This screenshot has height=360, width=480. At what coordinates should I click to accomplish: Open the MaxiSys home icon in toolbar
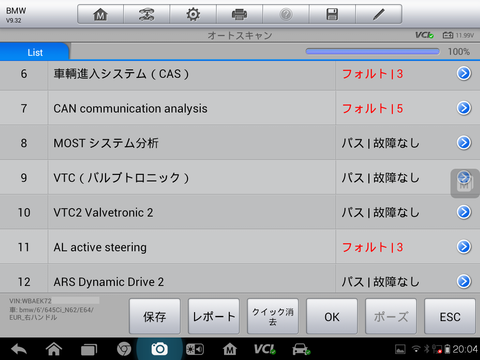(100, 14)
